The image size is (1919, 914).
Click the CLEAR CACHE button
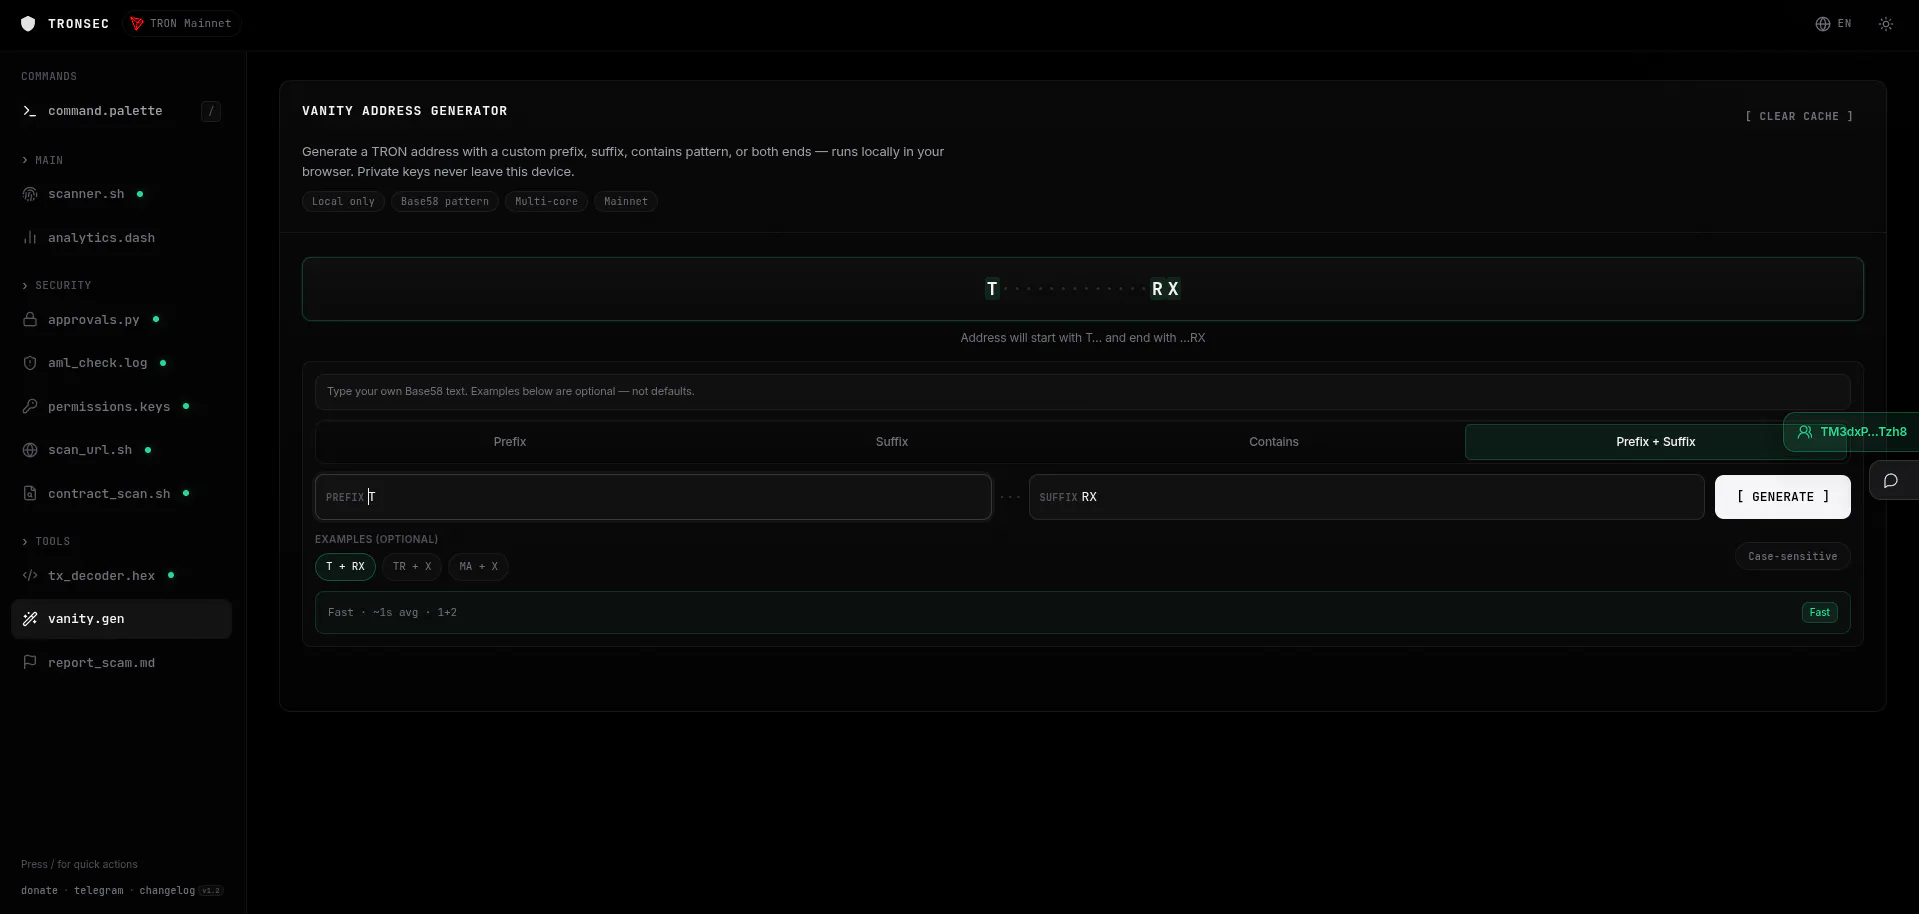1799,117
